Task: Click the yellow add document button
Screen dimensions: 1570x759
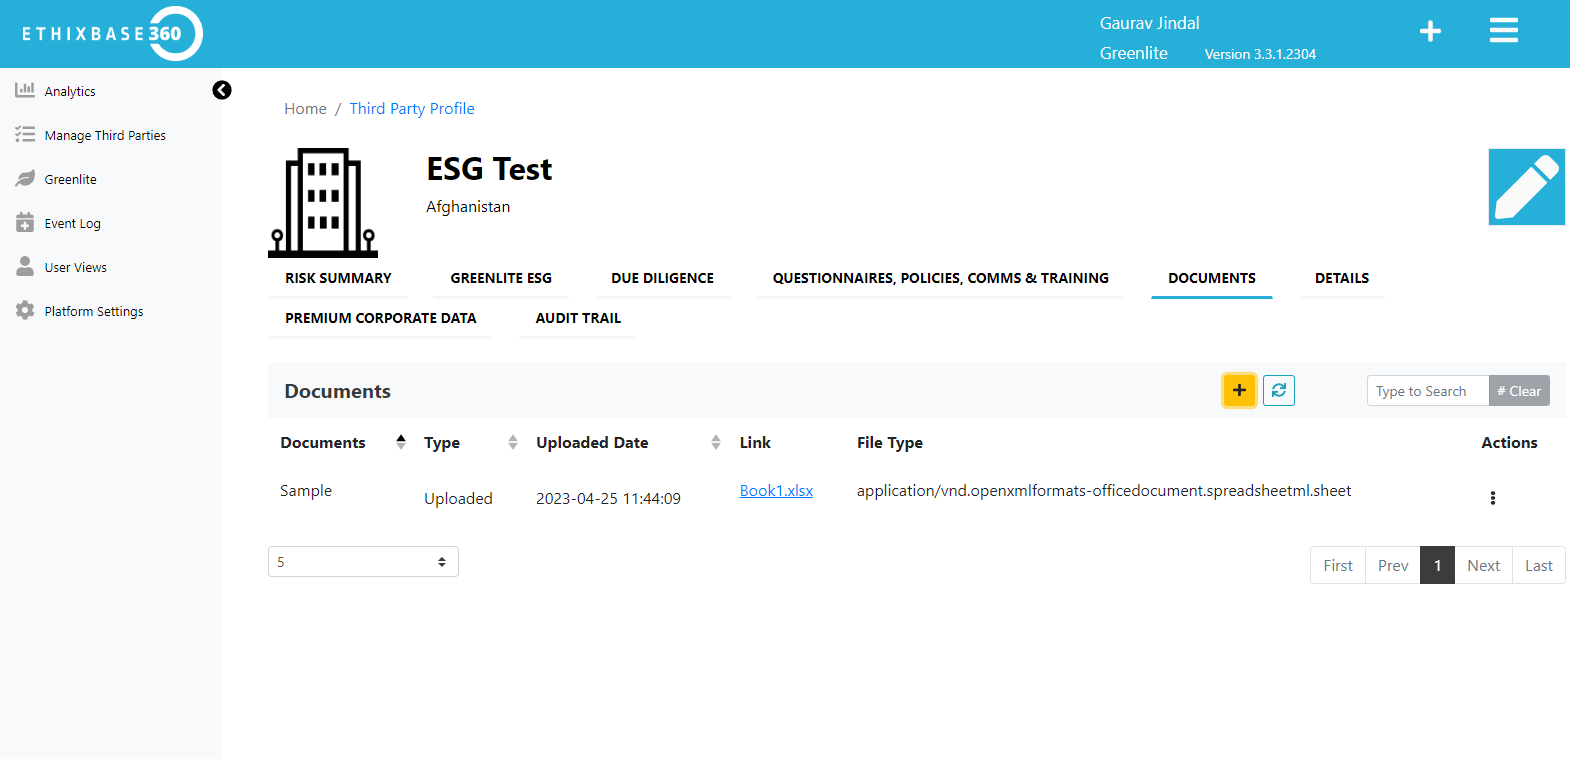Action: (x=1239, y=390)
